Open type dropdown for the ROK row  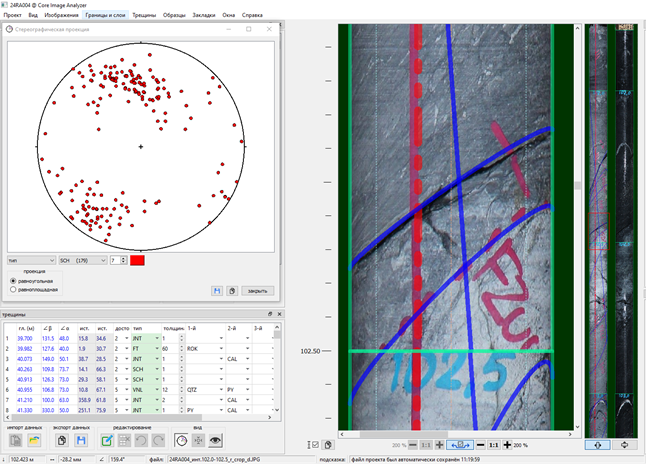click(156, 348)
